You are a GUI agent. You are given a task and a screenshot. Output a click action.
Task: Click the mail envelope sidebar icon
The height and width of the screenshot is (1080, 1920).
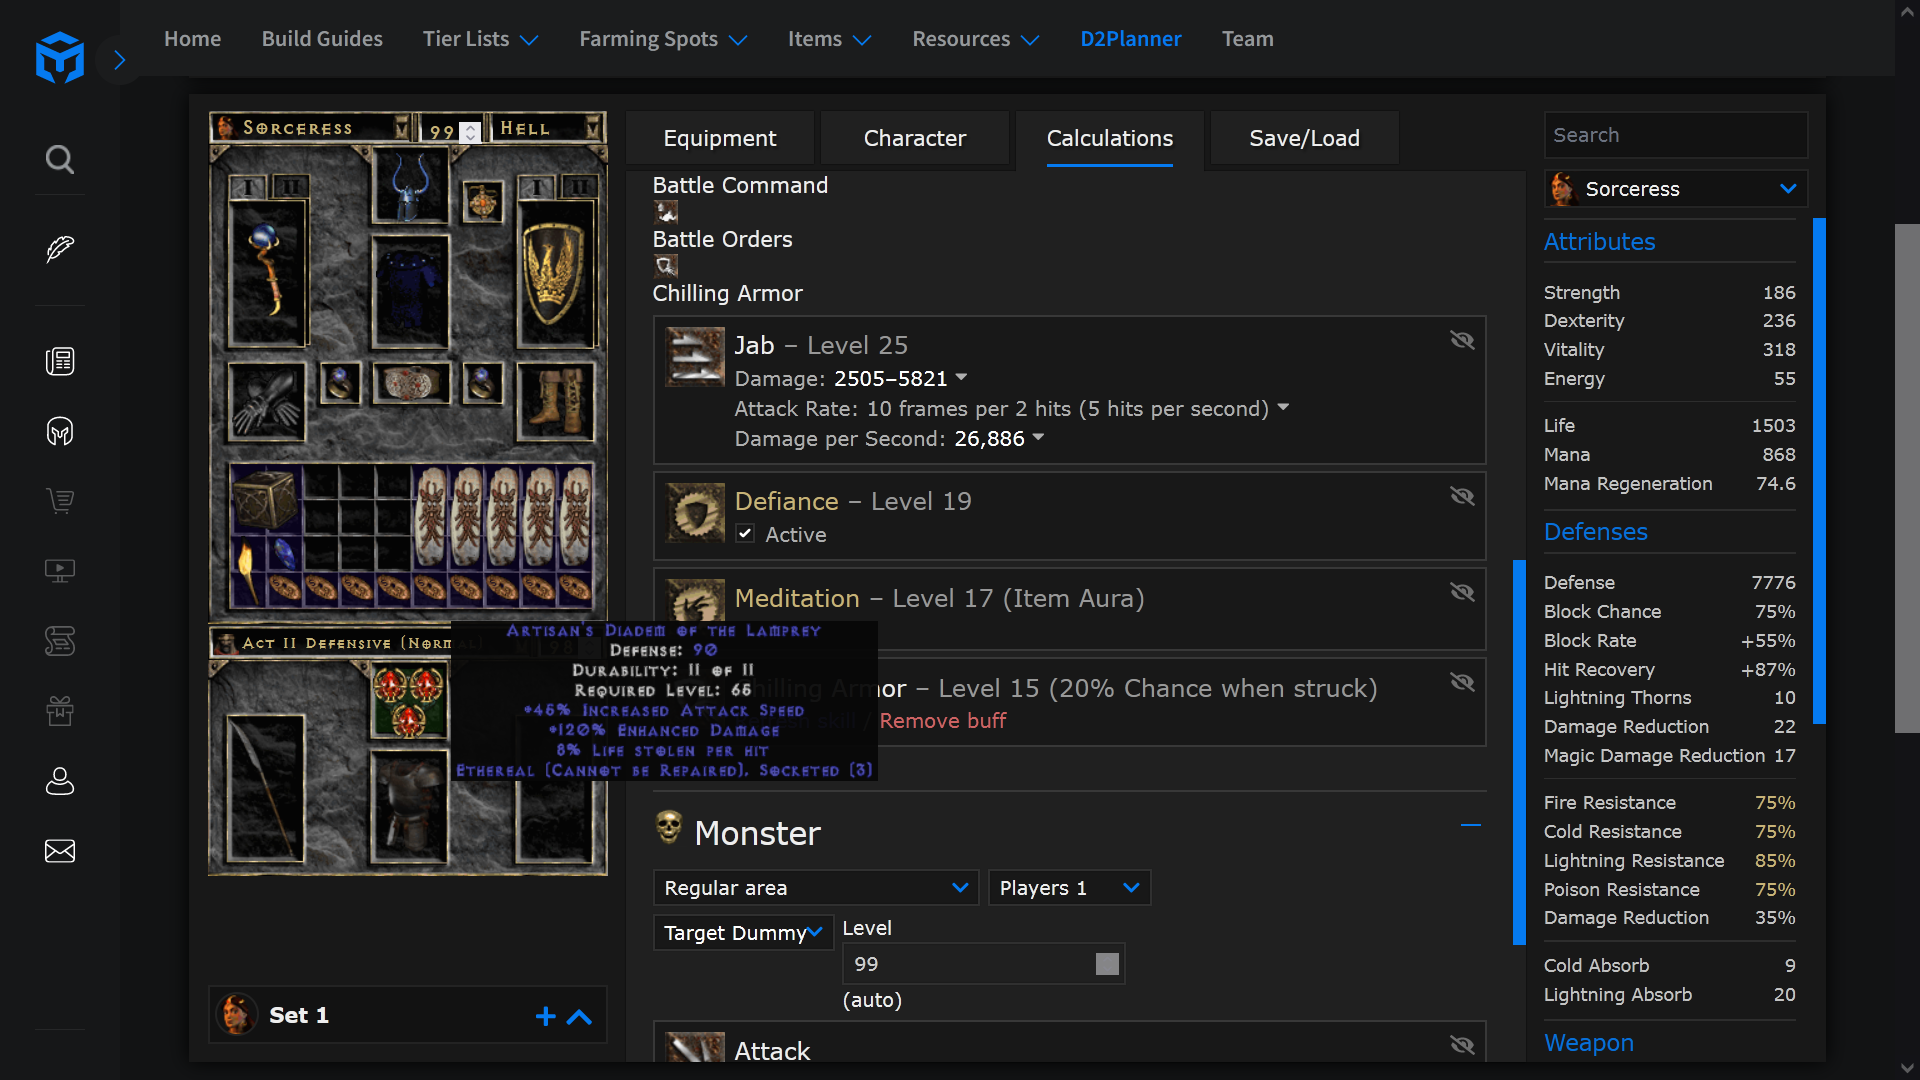tap(60, 851)
